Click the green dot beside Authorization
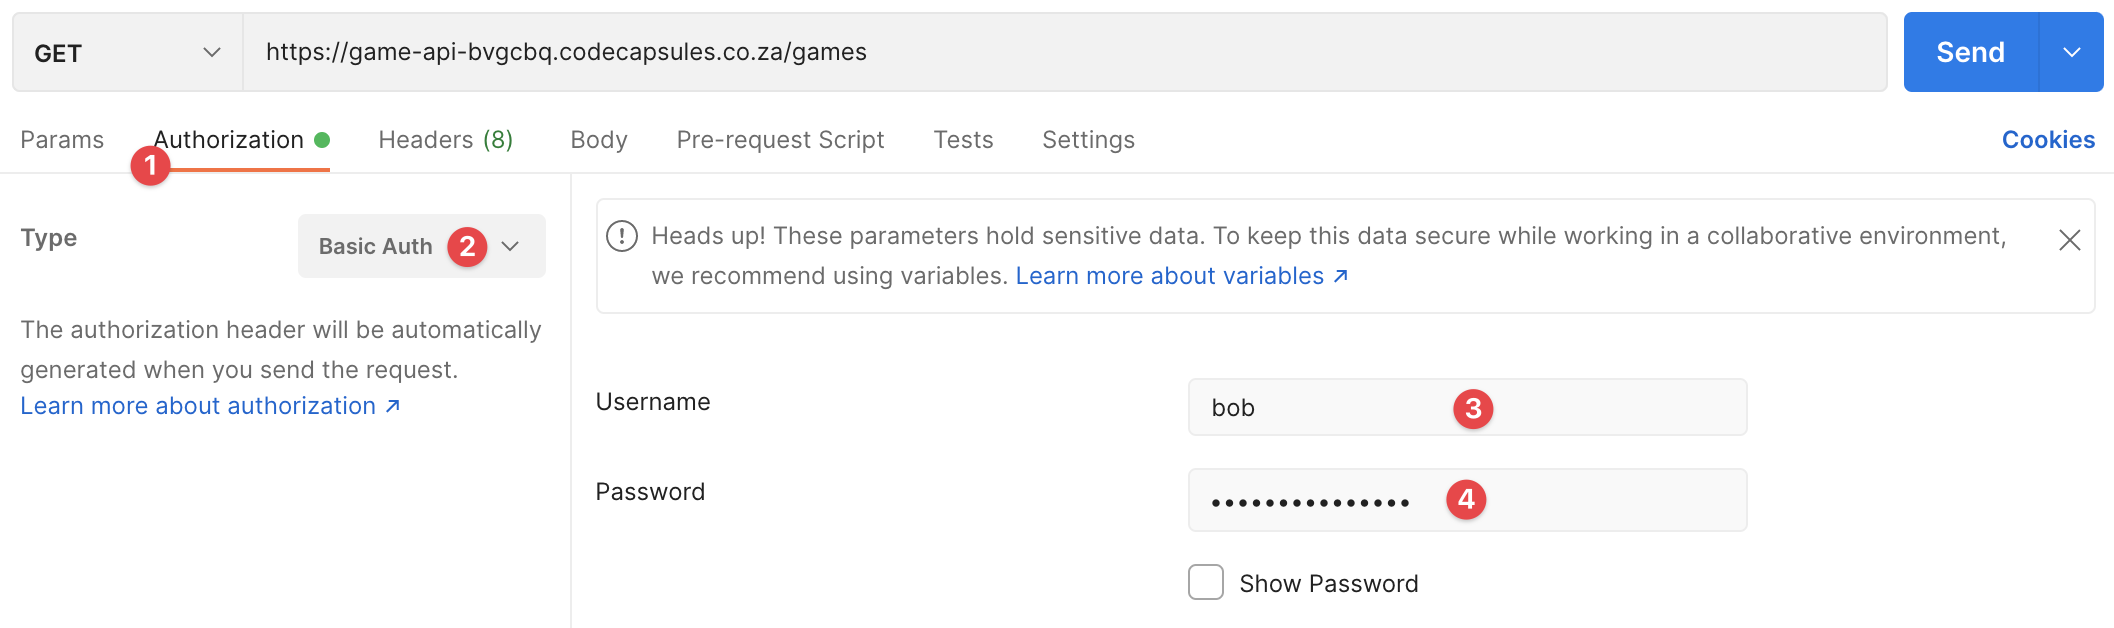 pos(322,140)
